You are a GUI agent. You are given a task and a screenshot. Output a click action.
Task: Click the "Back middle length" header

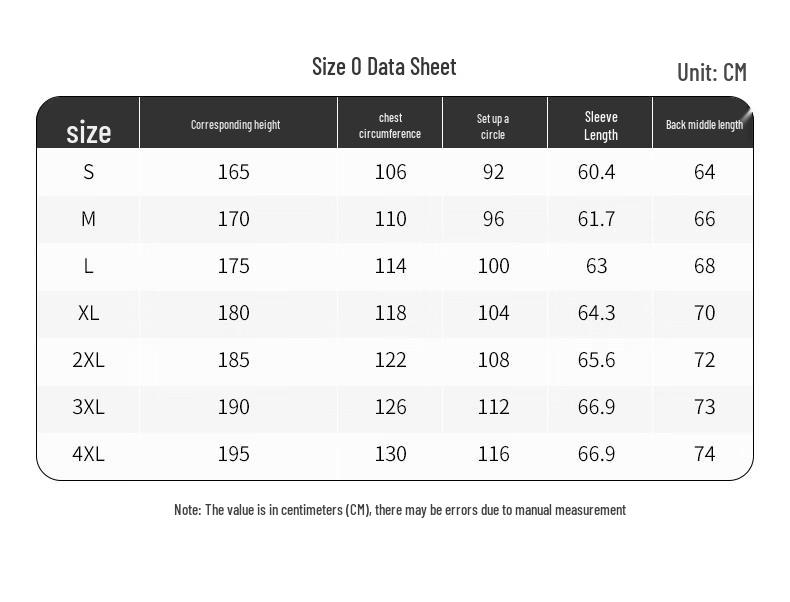click(x=704, y=125)
